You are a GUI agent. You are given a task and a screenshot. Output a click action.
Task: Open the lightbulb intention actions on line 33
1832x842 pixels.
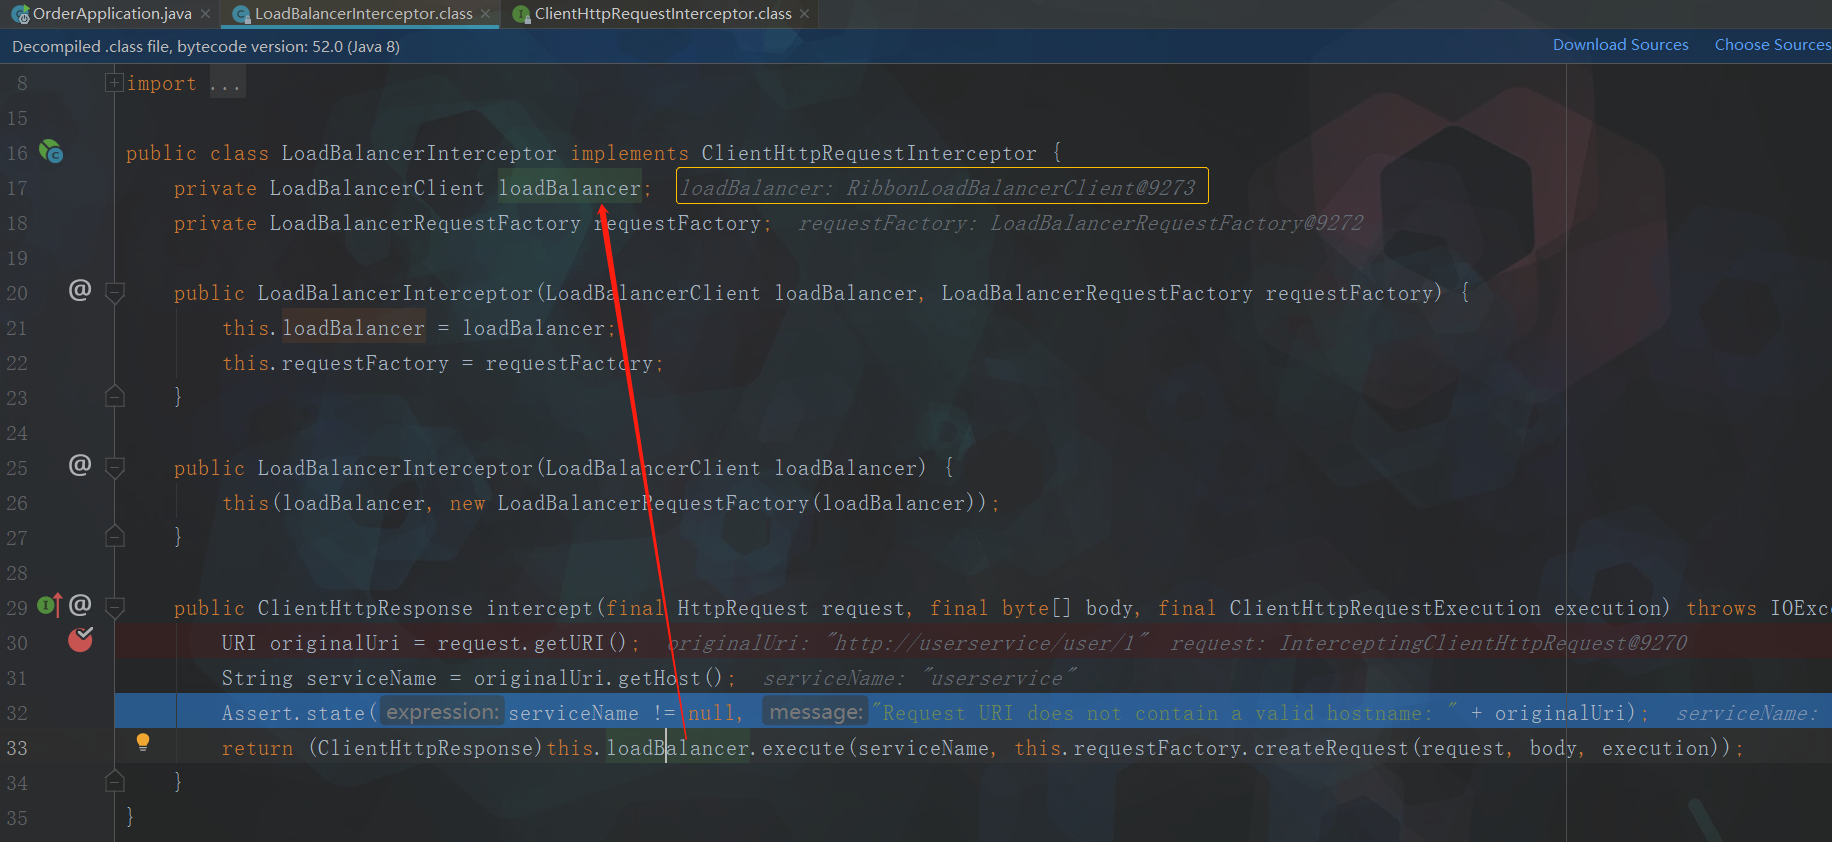(x=143, y=742)
